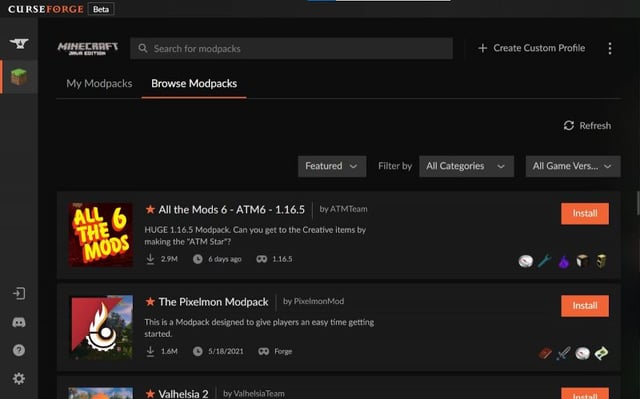
Task: Click the login arrow icon in sidebar
Action: (19, 293)
